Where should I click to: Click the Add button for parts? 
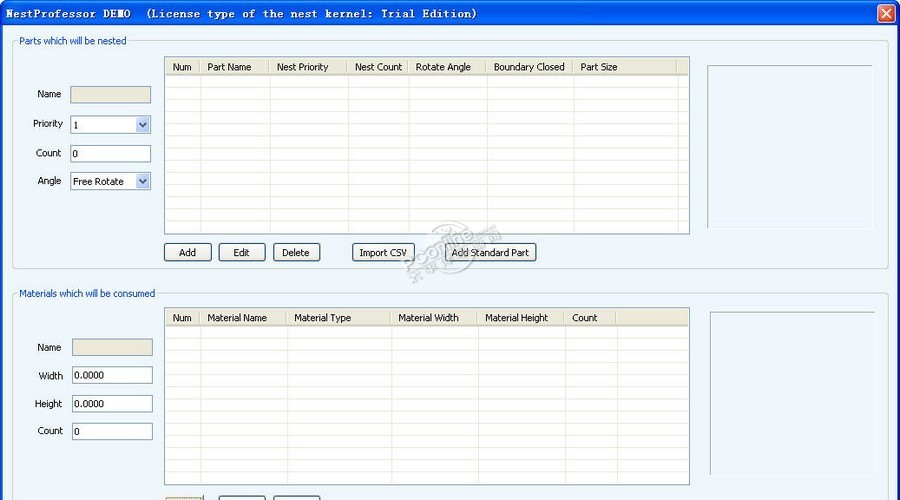point(188,253)
